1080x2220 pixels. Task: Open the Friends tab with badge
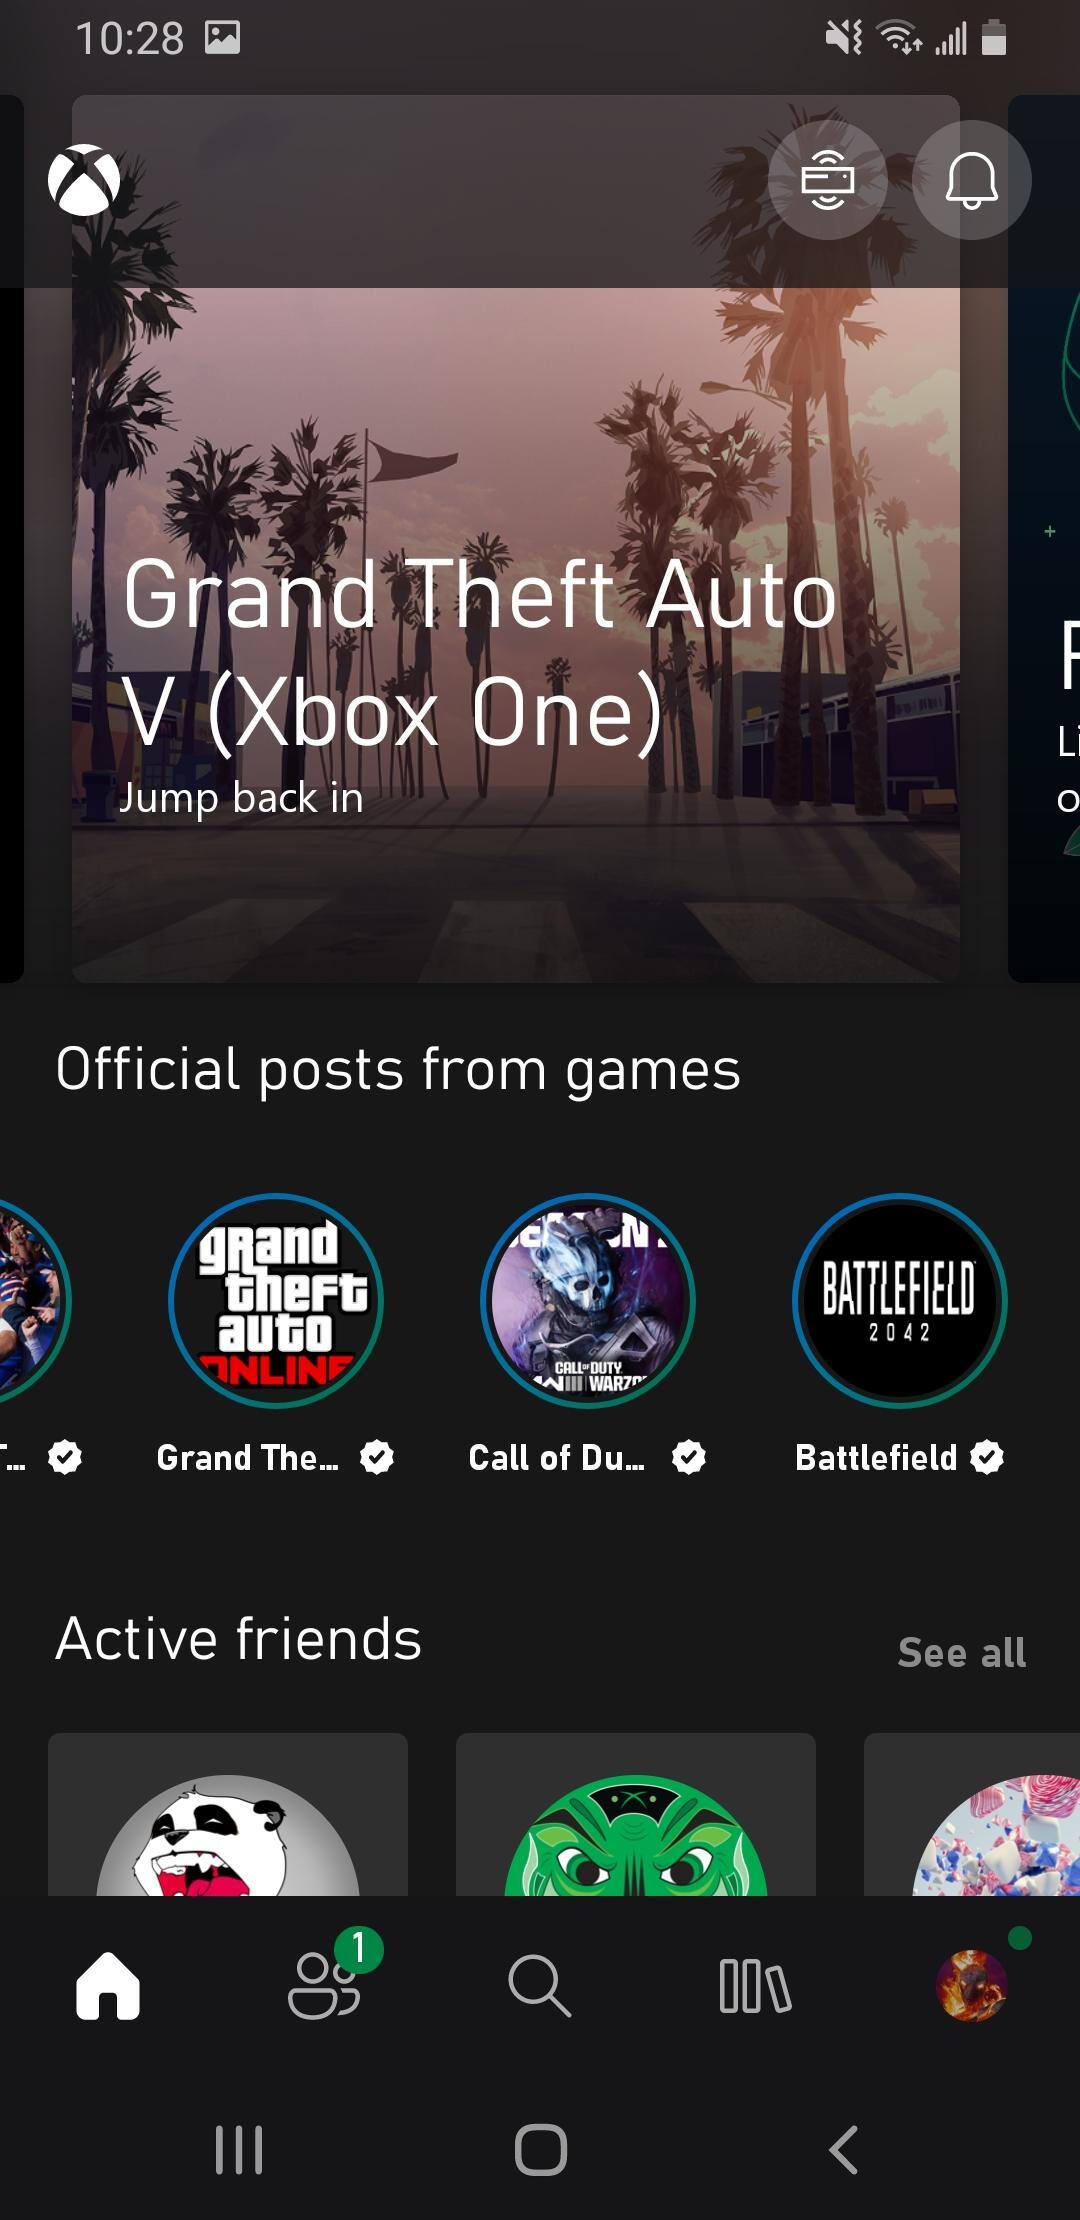(324, 1985)
